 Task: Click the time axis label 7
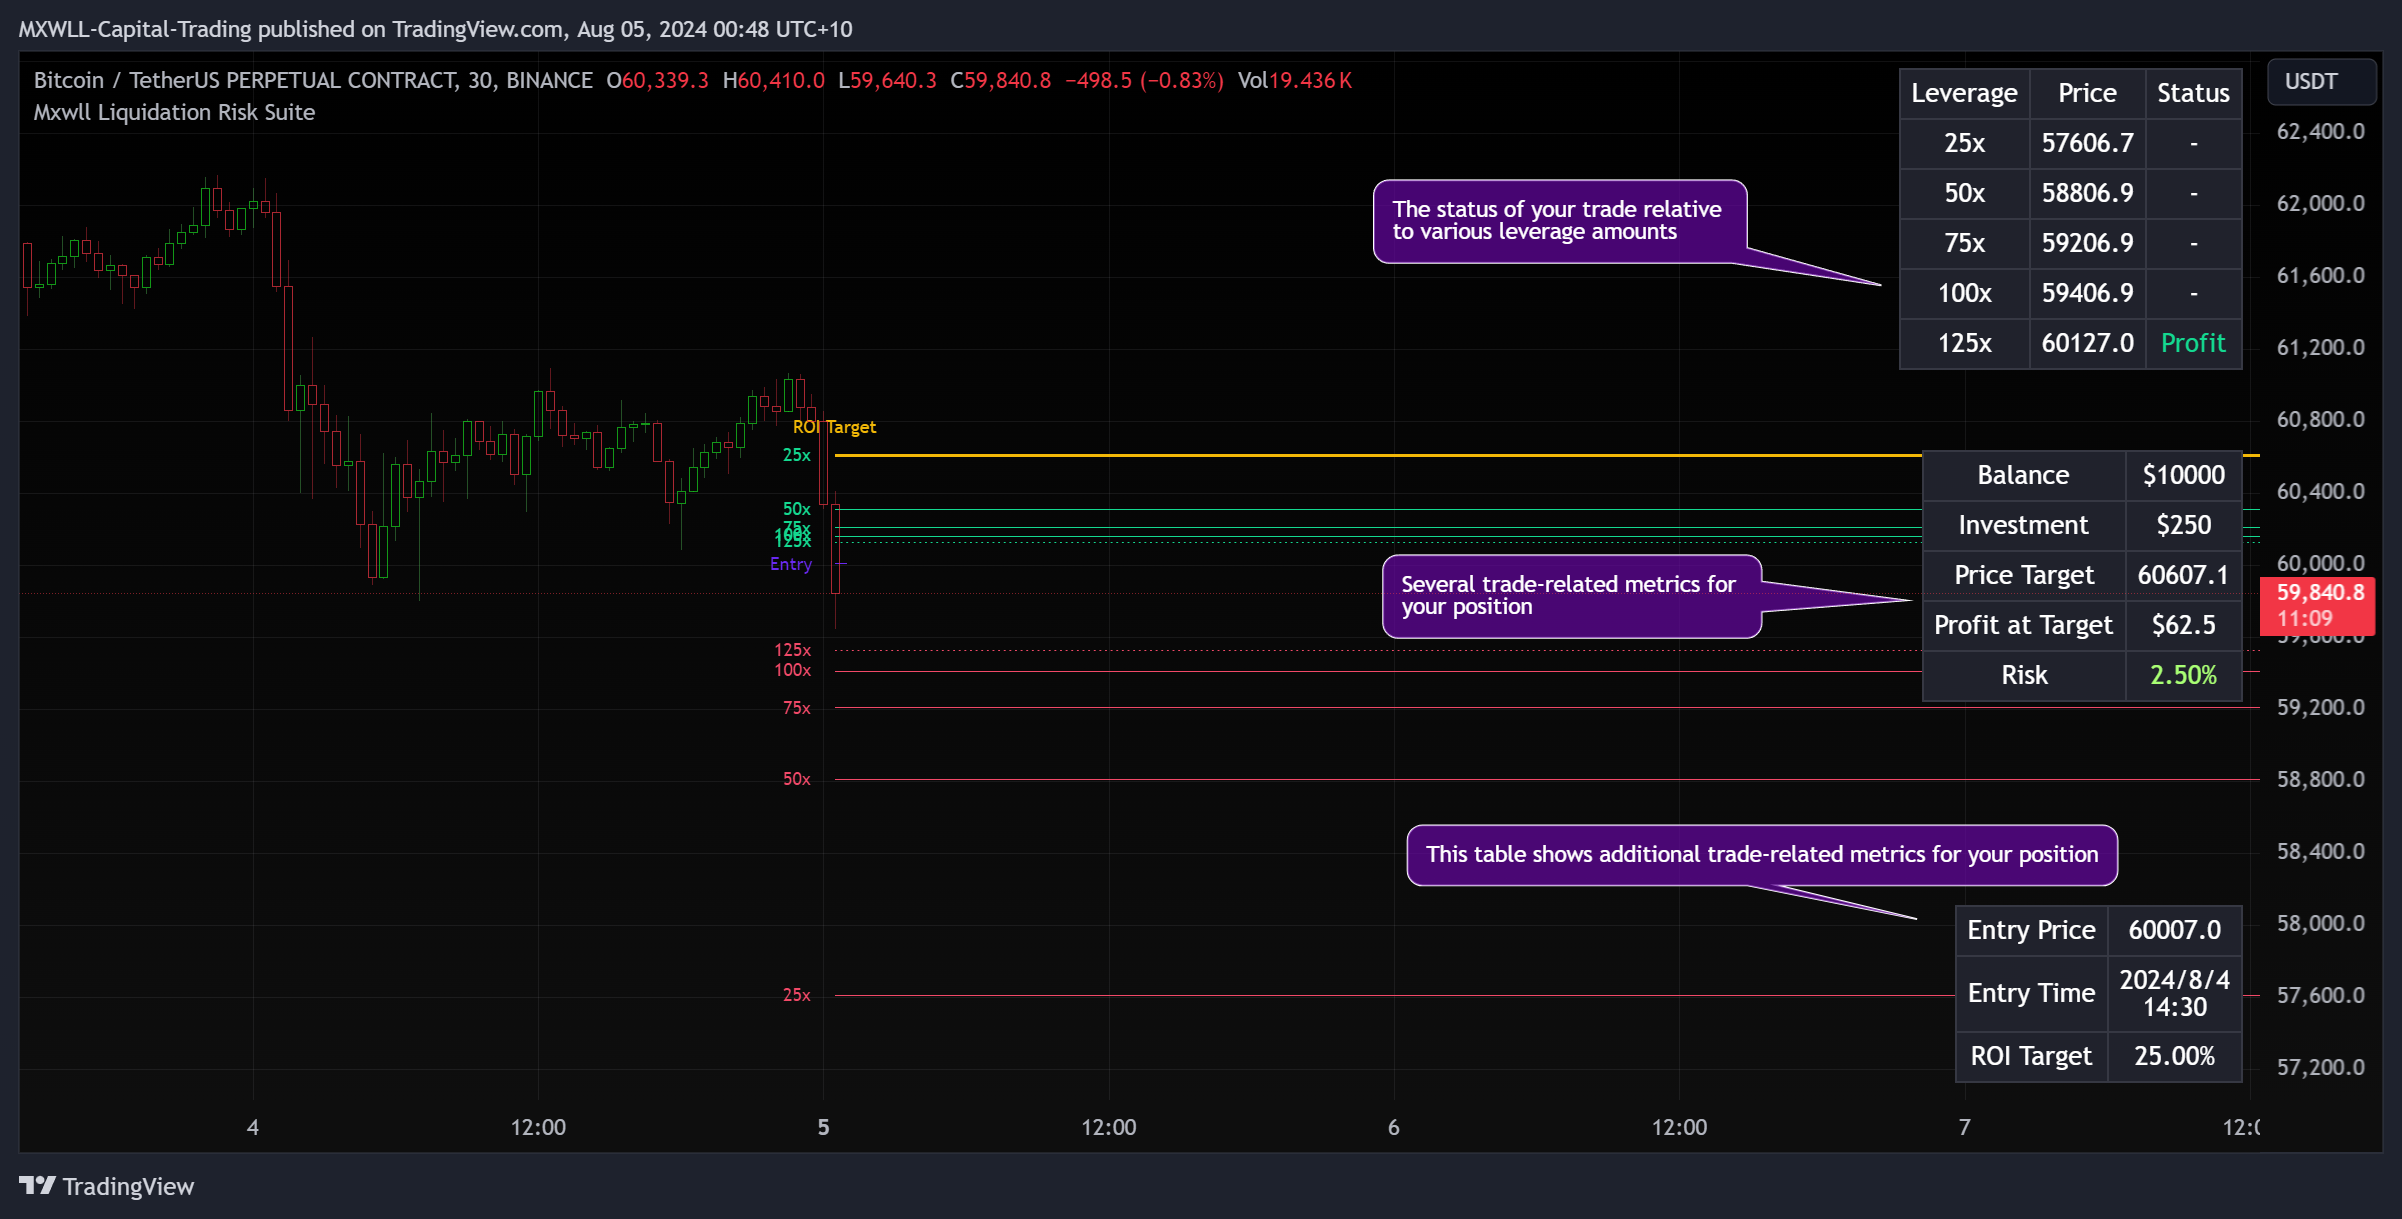(1964, 1127)
